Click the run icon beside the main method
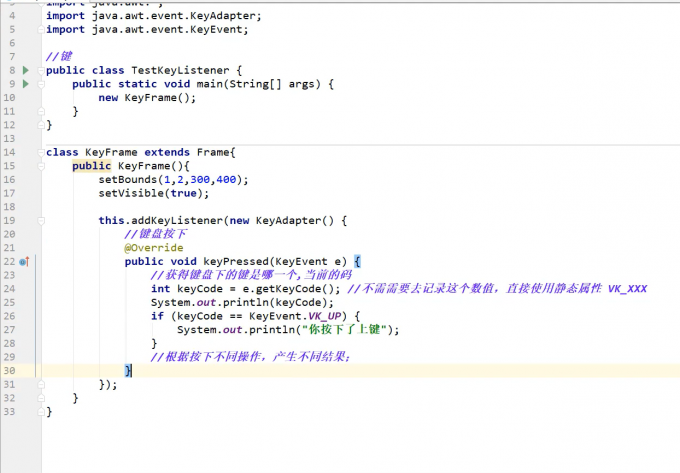680x473 pixels. coord(25,84)
